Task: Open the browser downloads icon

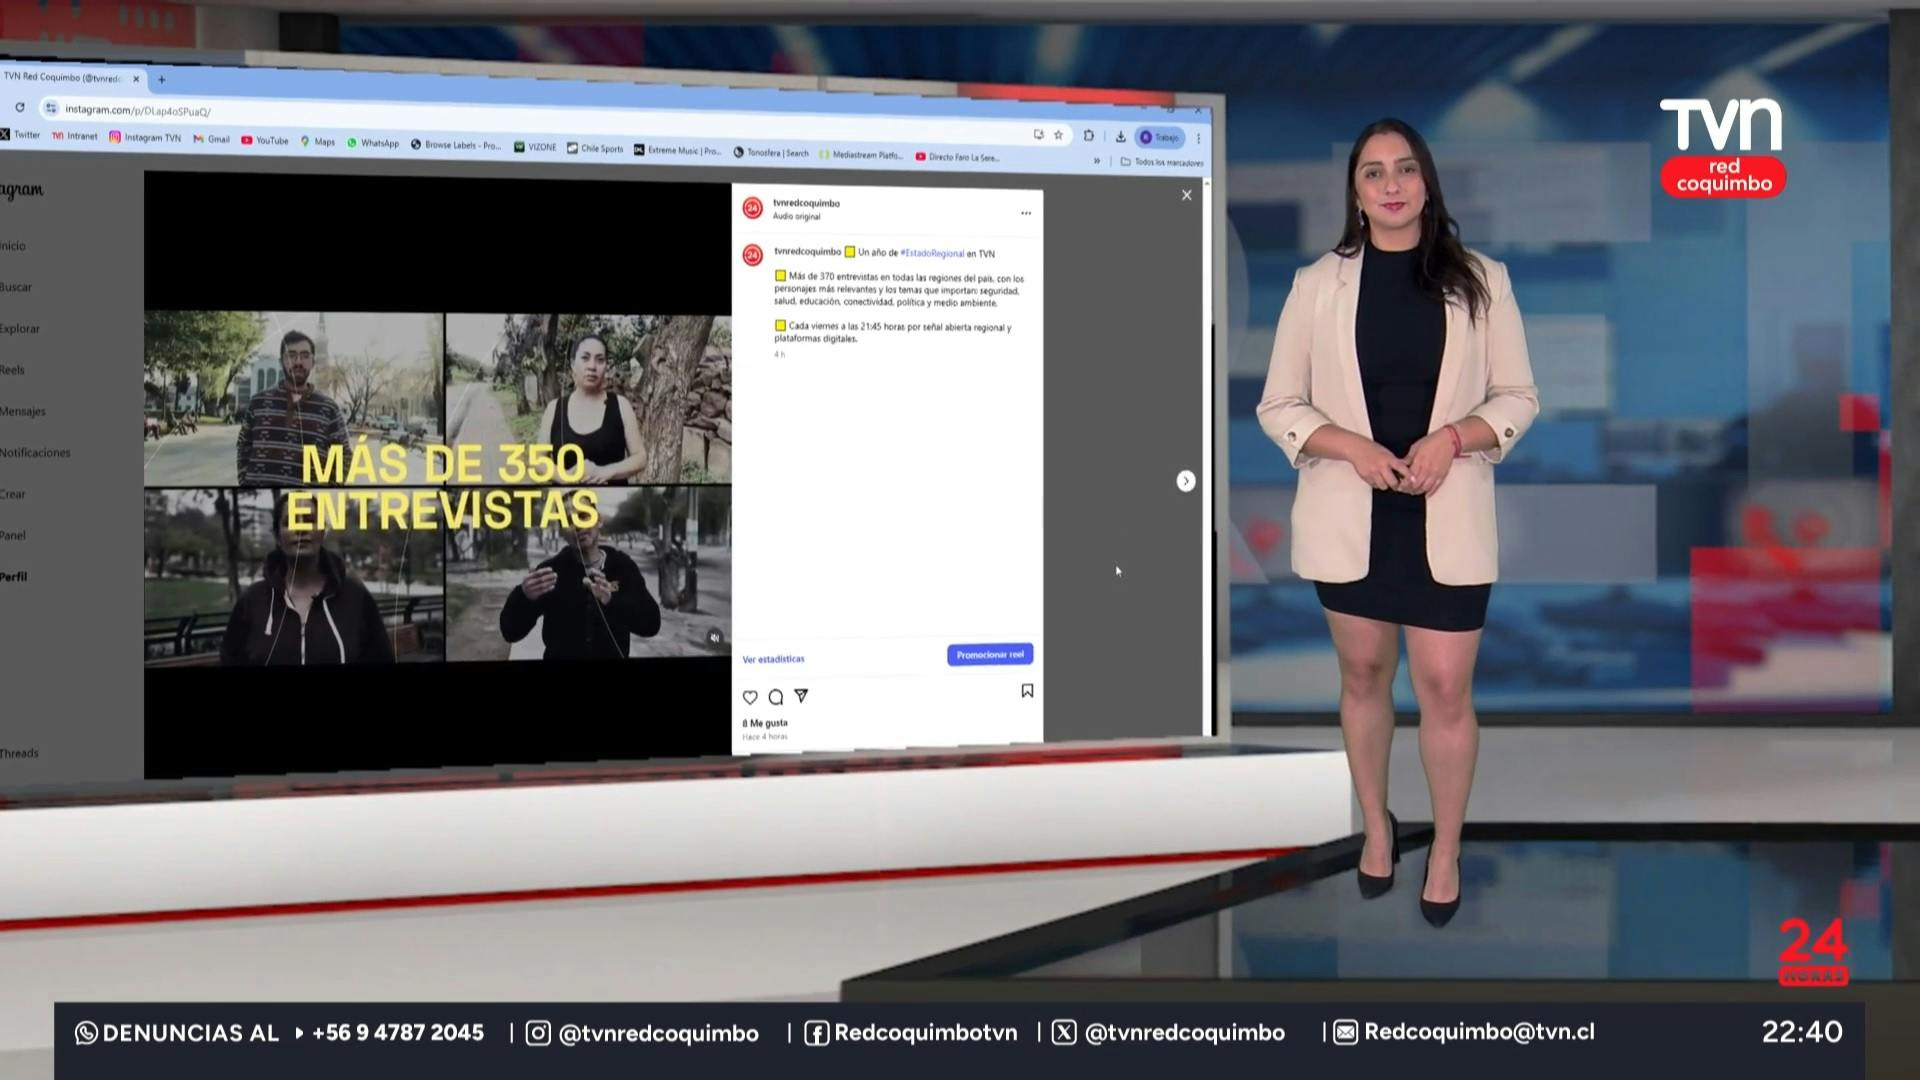Action: click(1121, 137)
